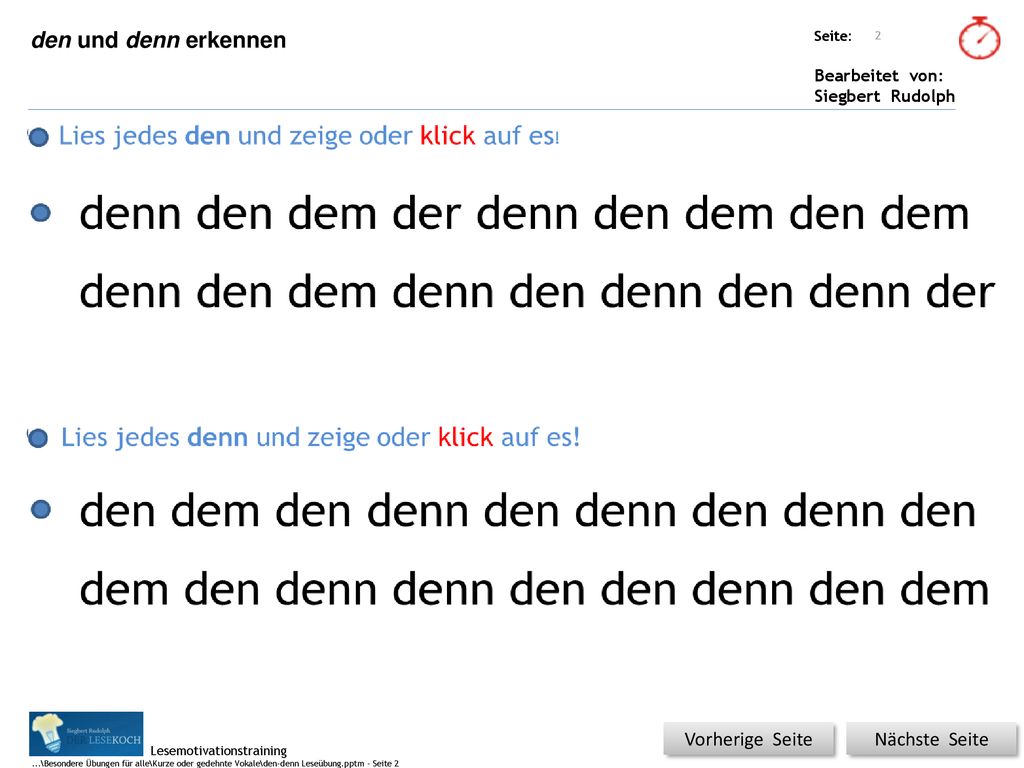The height and width of the screenshot is (768, 1024).
Task: Click the red stopwatch timer icon
Action: coord(979,38)
